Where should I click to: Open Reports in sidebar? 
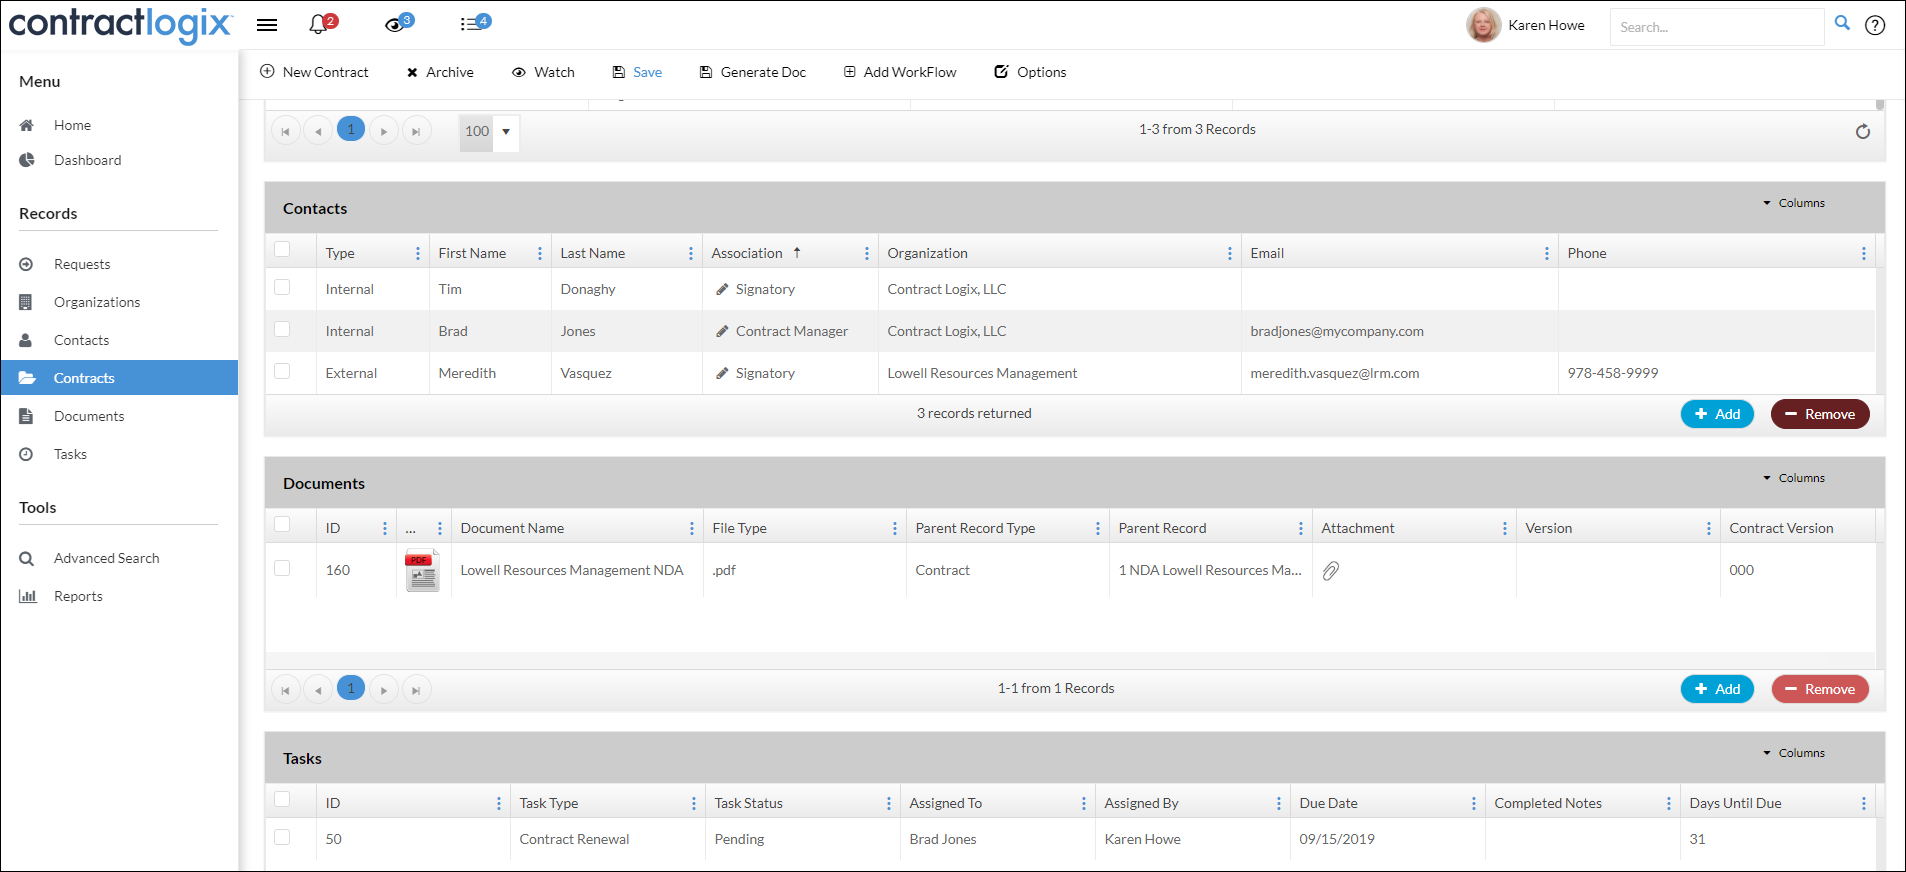(78, 596)
